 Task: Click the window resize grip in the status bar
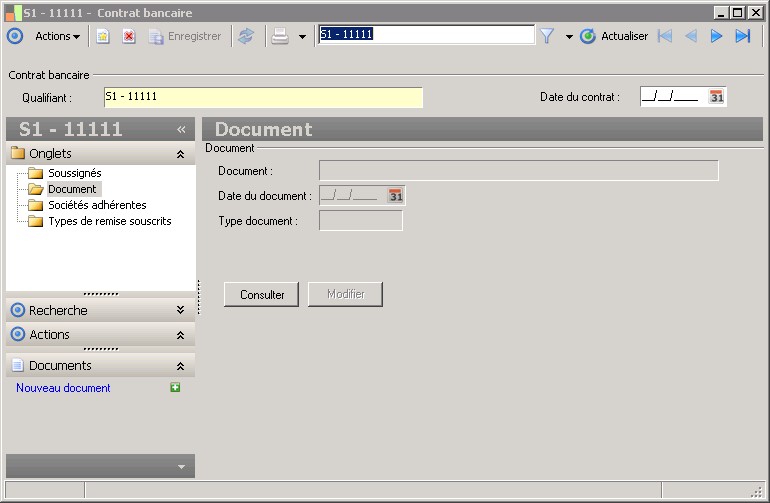(757, 491)
